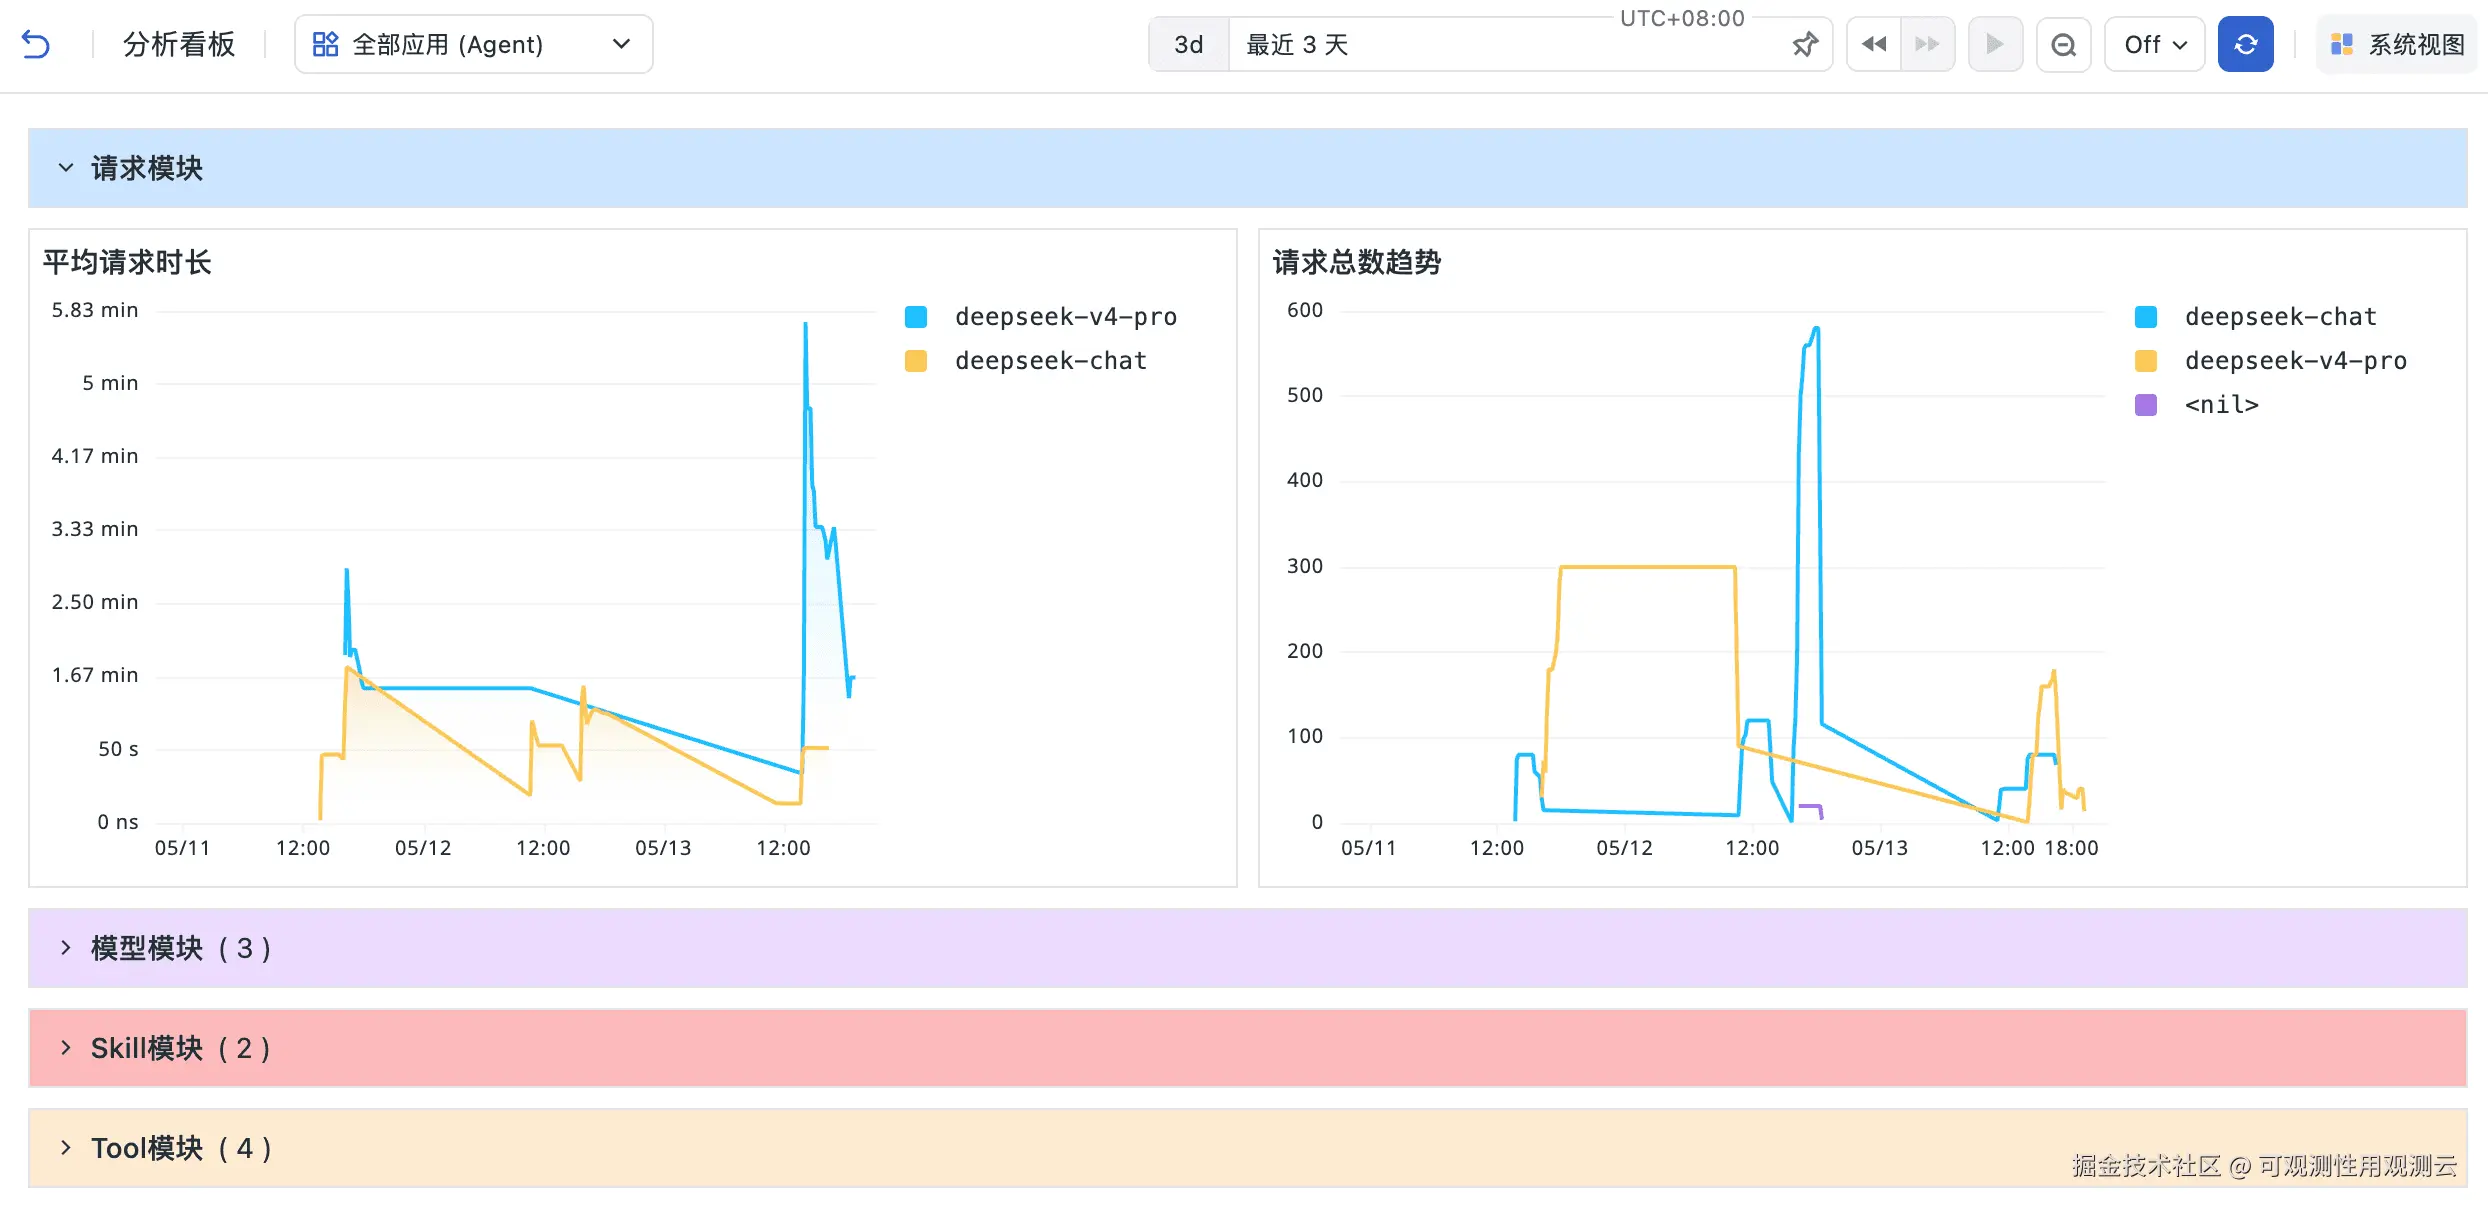Toggle the <nil> series label in legend
2488x1210 pixels.
click(x=2222, y=405)
